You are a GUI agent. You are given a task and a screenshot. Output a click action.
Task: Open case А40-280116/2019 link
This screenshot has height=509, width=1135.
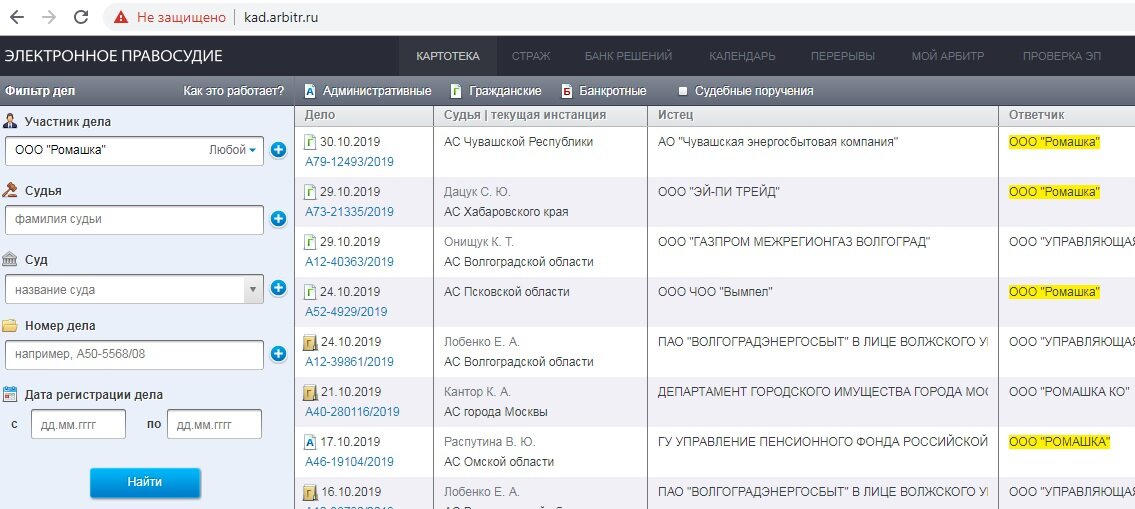352,411
